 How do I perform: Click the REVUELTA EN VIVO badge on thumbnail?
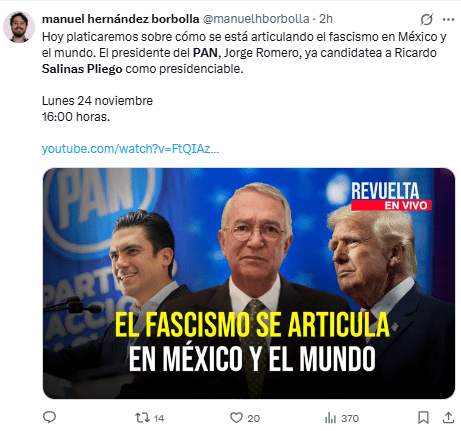(391, 196)
